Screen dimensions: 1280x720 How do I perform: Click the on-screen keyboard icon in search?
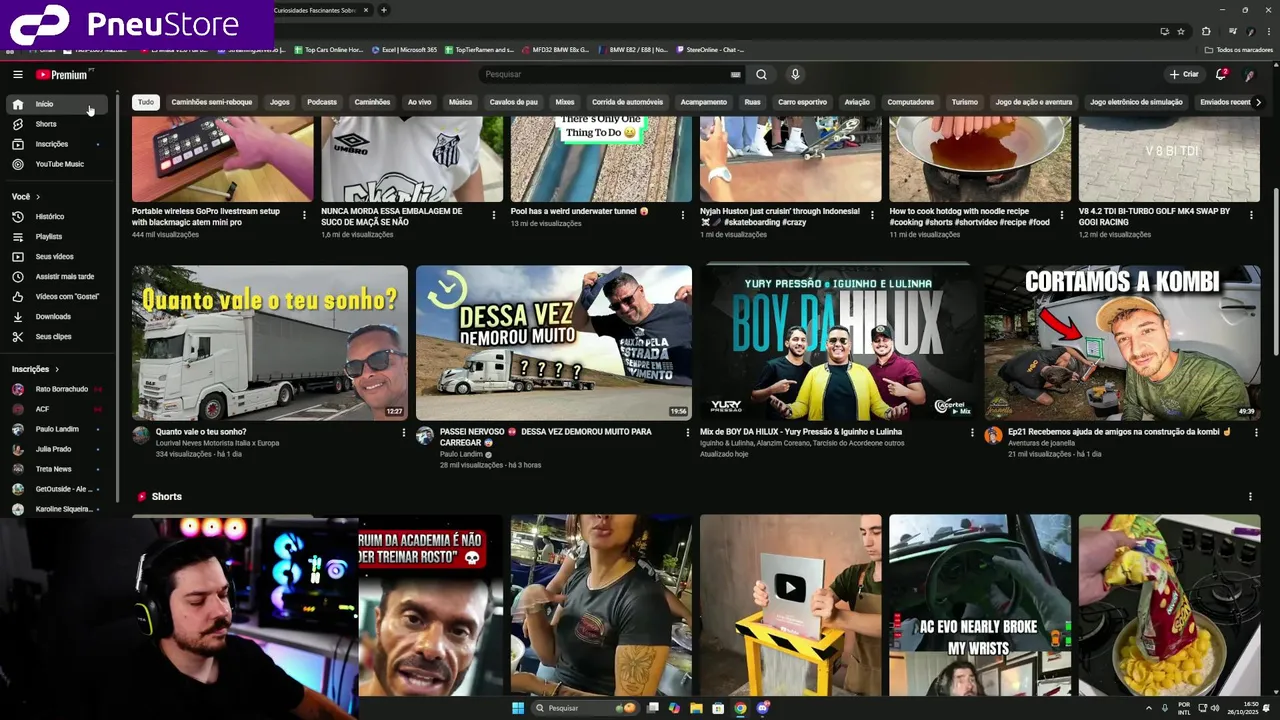coord(736,74)
